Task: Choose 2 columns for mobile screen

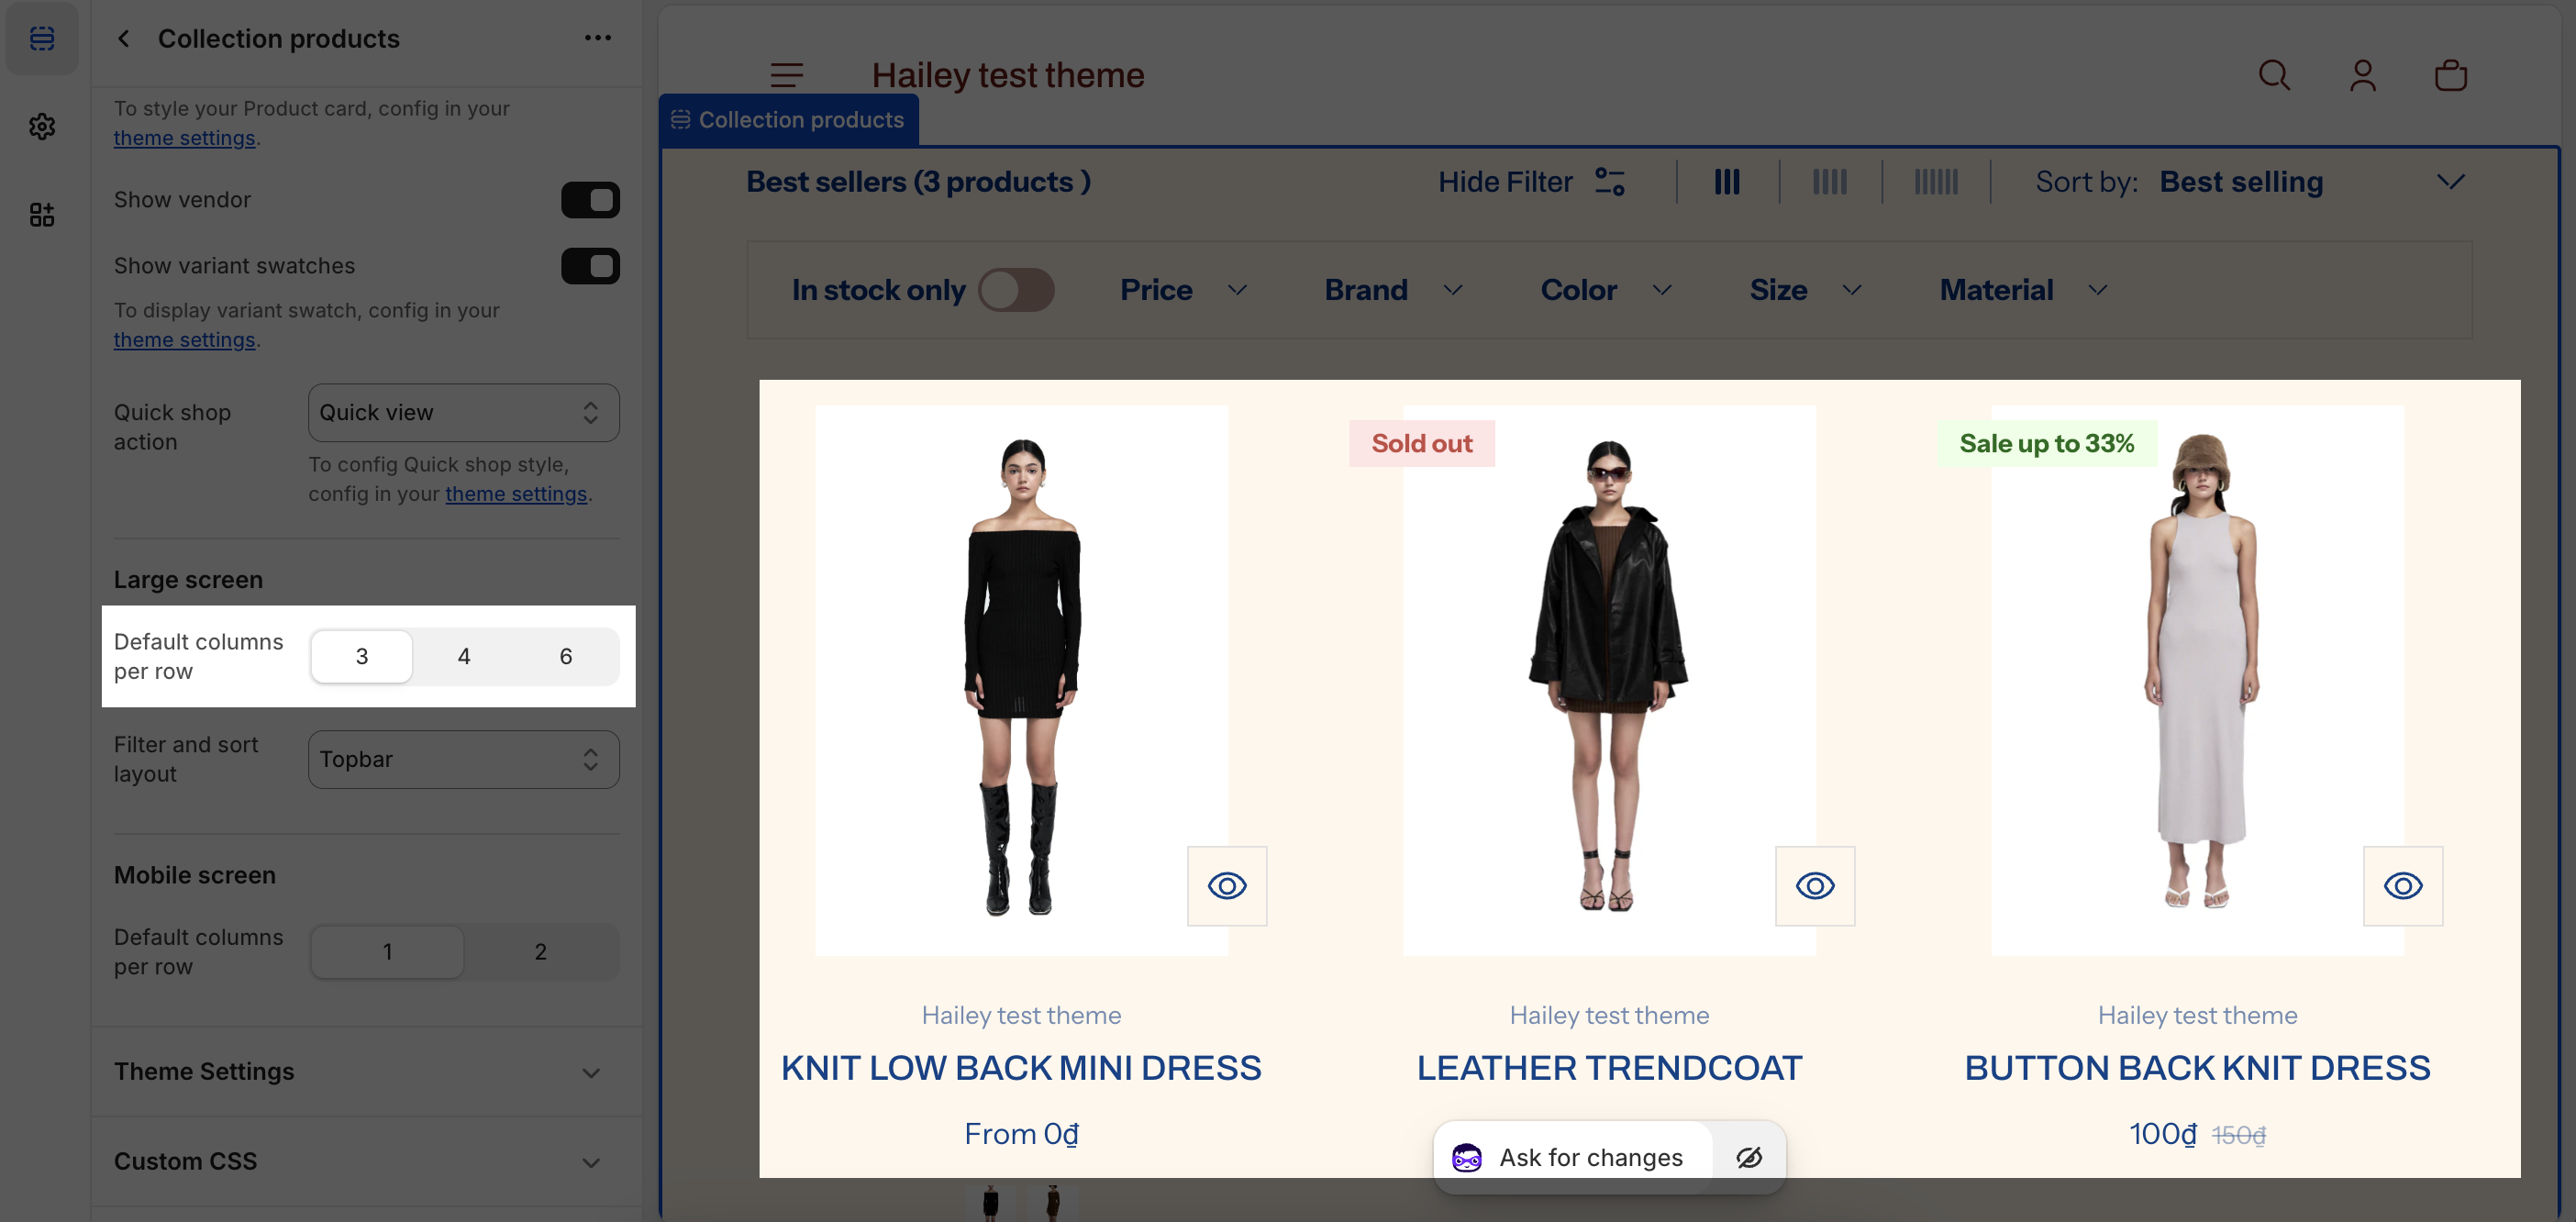Action: coord(540,952)
